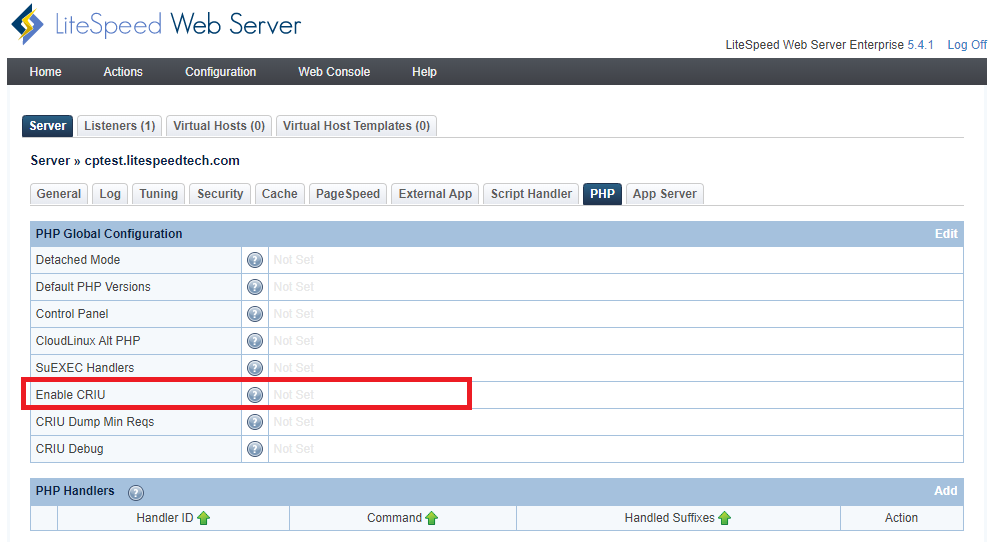The height and width of the screenshot is (542, 1003).
Task: Click the Enable CRIU label
Action: [x=70, y=395]
